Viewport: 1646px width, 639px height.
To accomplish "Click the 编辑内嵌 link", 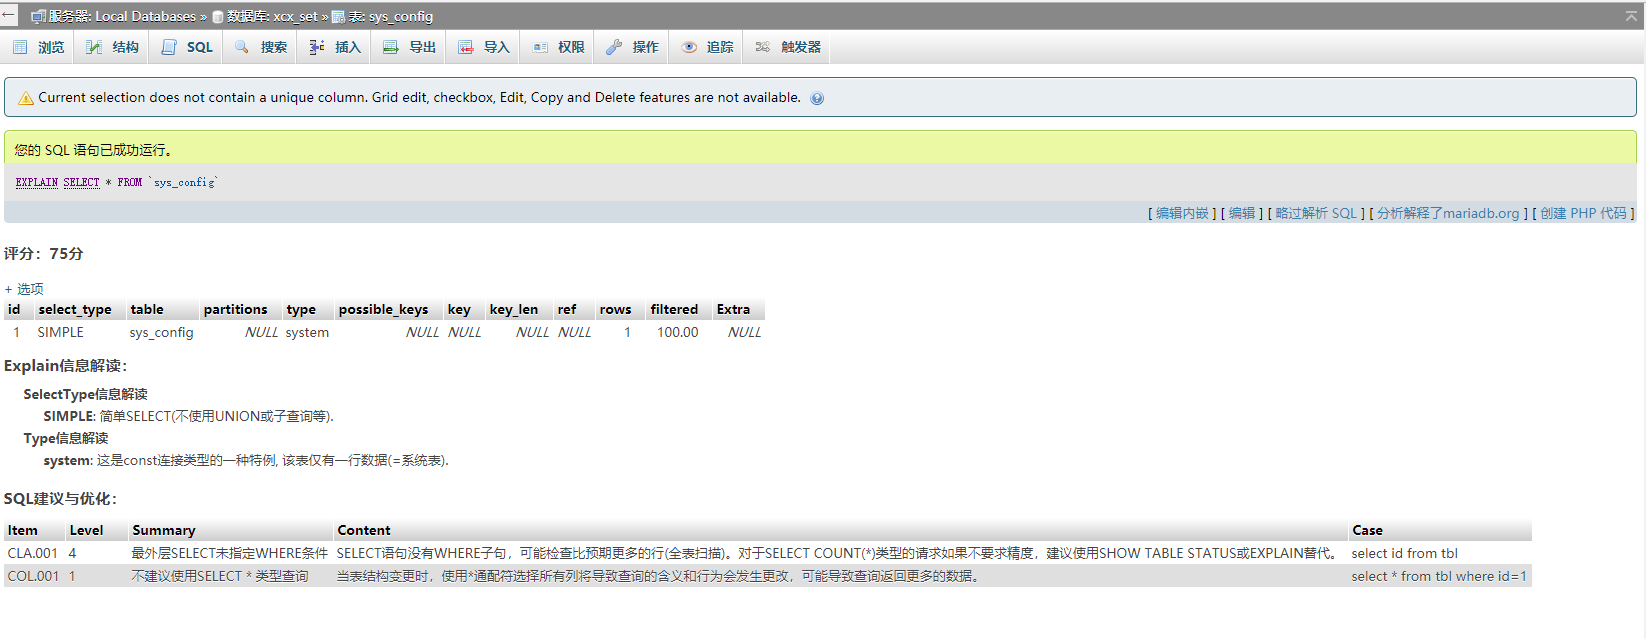I will [x=1182, y=213].
